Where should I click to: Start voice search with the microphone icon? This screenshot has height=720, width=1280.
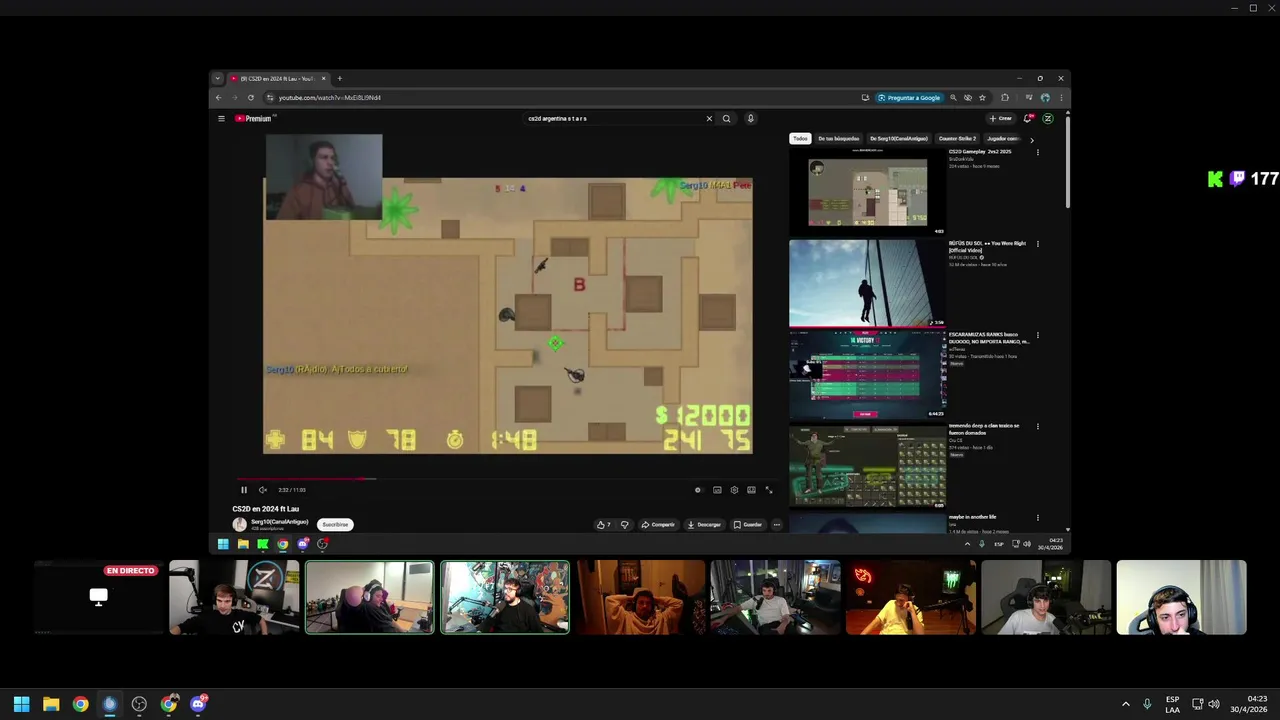click(750, 118)
